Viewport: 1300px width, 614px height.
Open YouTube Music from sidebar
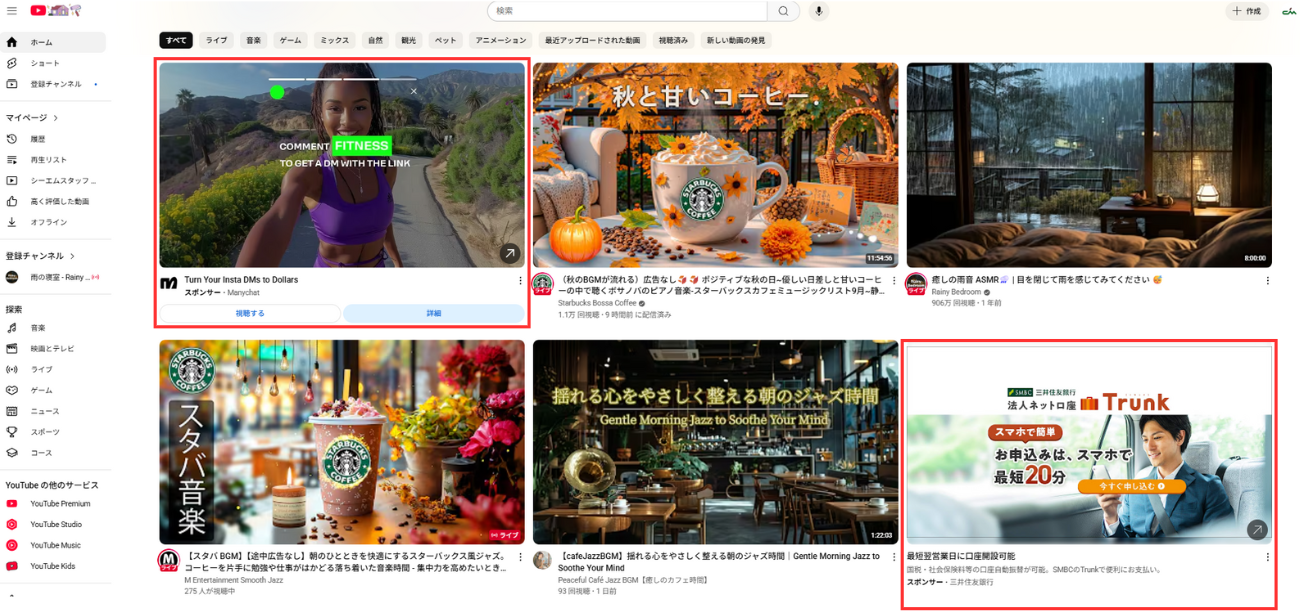[55, 545]
